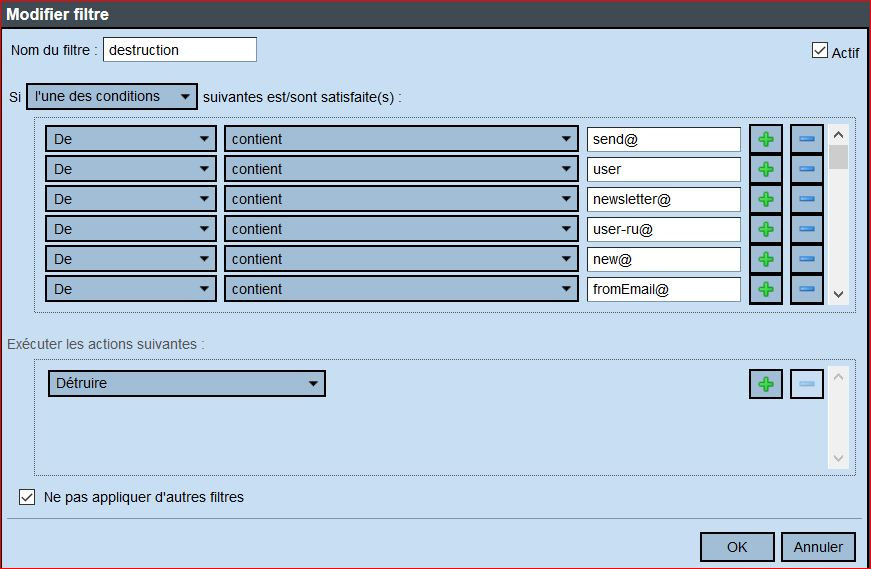Viewport: 871px width, 569px height.
Task: Add condition after newsletter@ row
Action: point(765,199)
